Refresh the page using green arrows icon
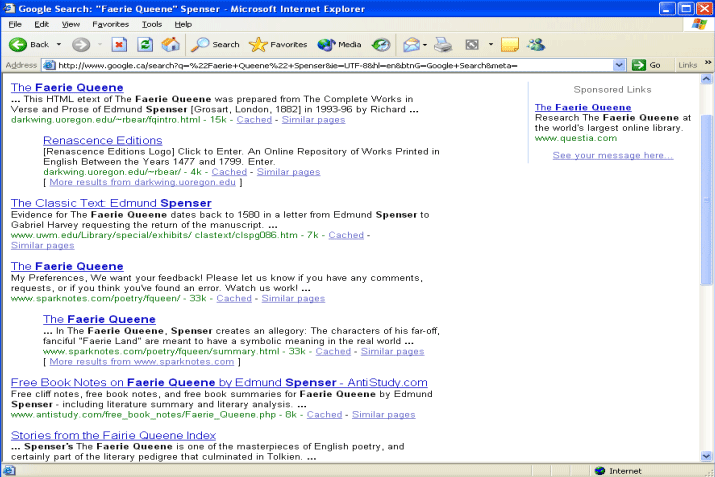Screen dimensions: 715x477 click(x=145, y=45)
